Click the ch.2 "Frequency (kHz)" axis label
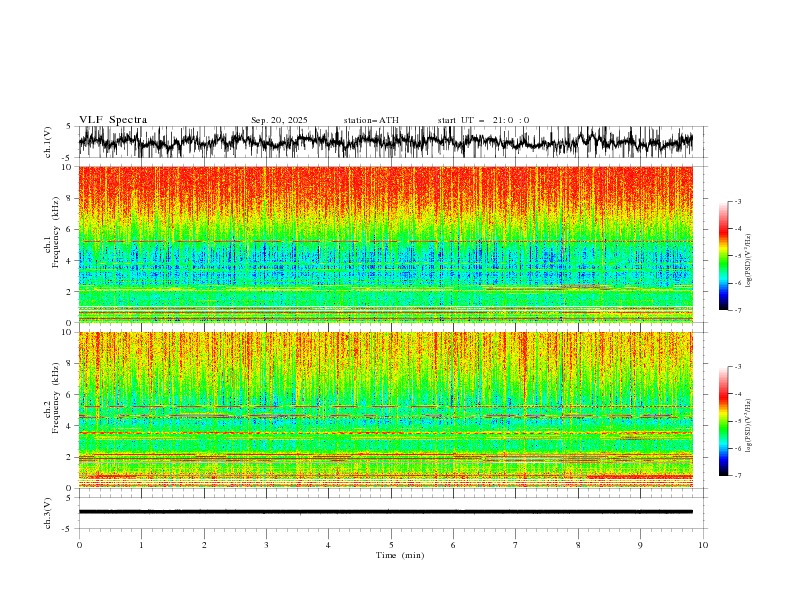The width and height of the screenshot is (792, 612). (56, 397)
